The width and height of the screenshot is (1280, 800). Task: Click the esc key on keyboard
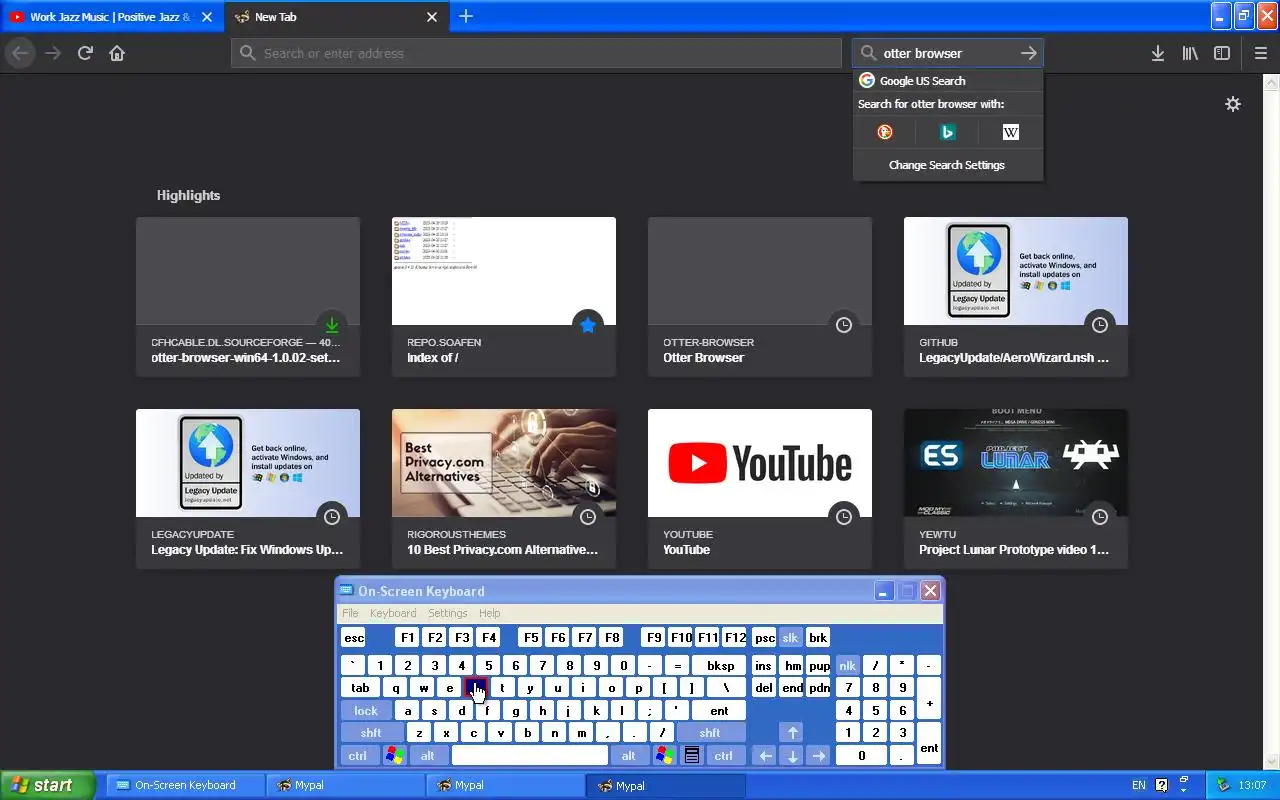[x=354, y=638]
